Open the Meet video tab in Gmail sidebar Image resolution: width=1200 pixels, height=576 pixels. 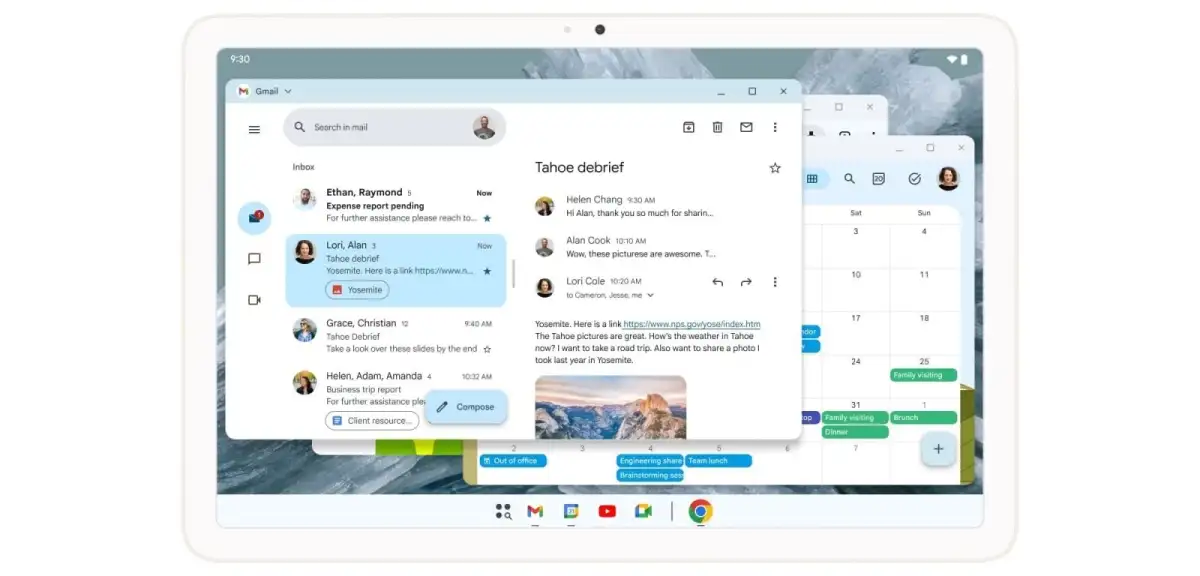pyautogui.click(x=254, y=300)
